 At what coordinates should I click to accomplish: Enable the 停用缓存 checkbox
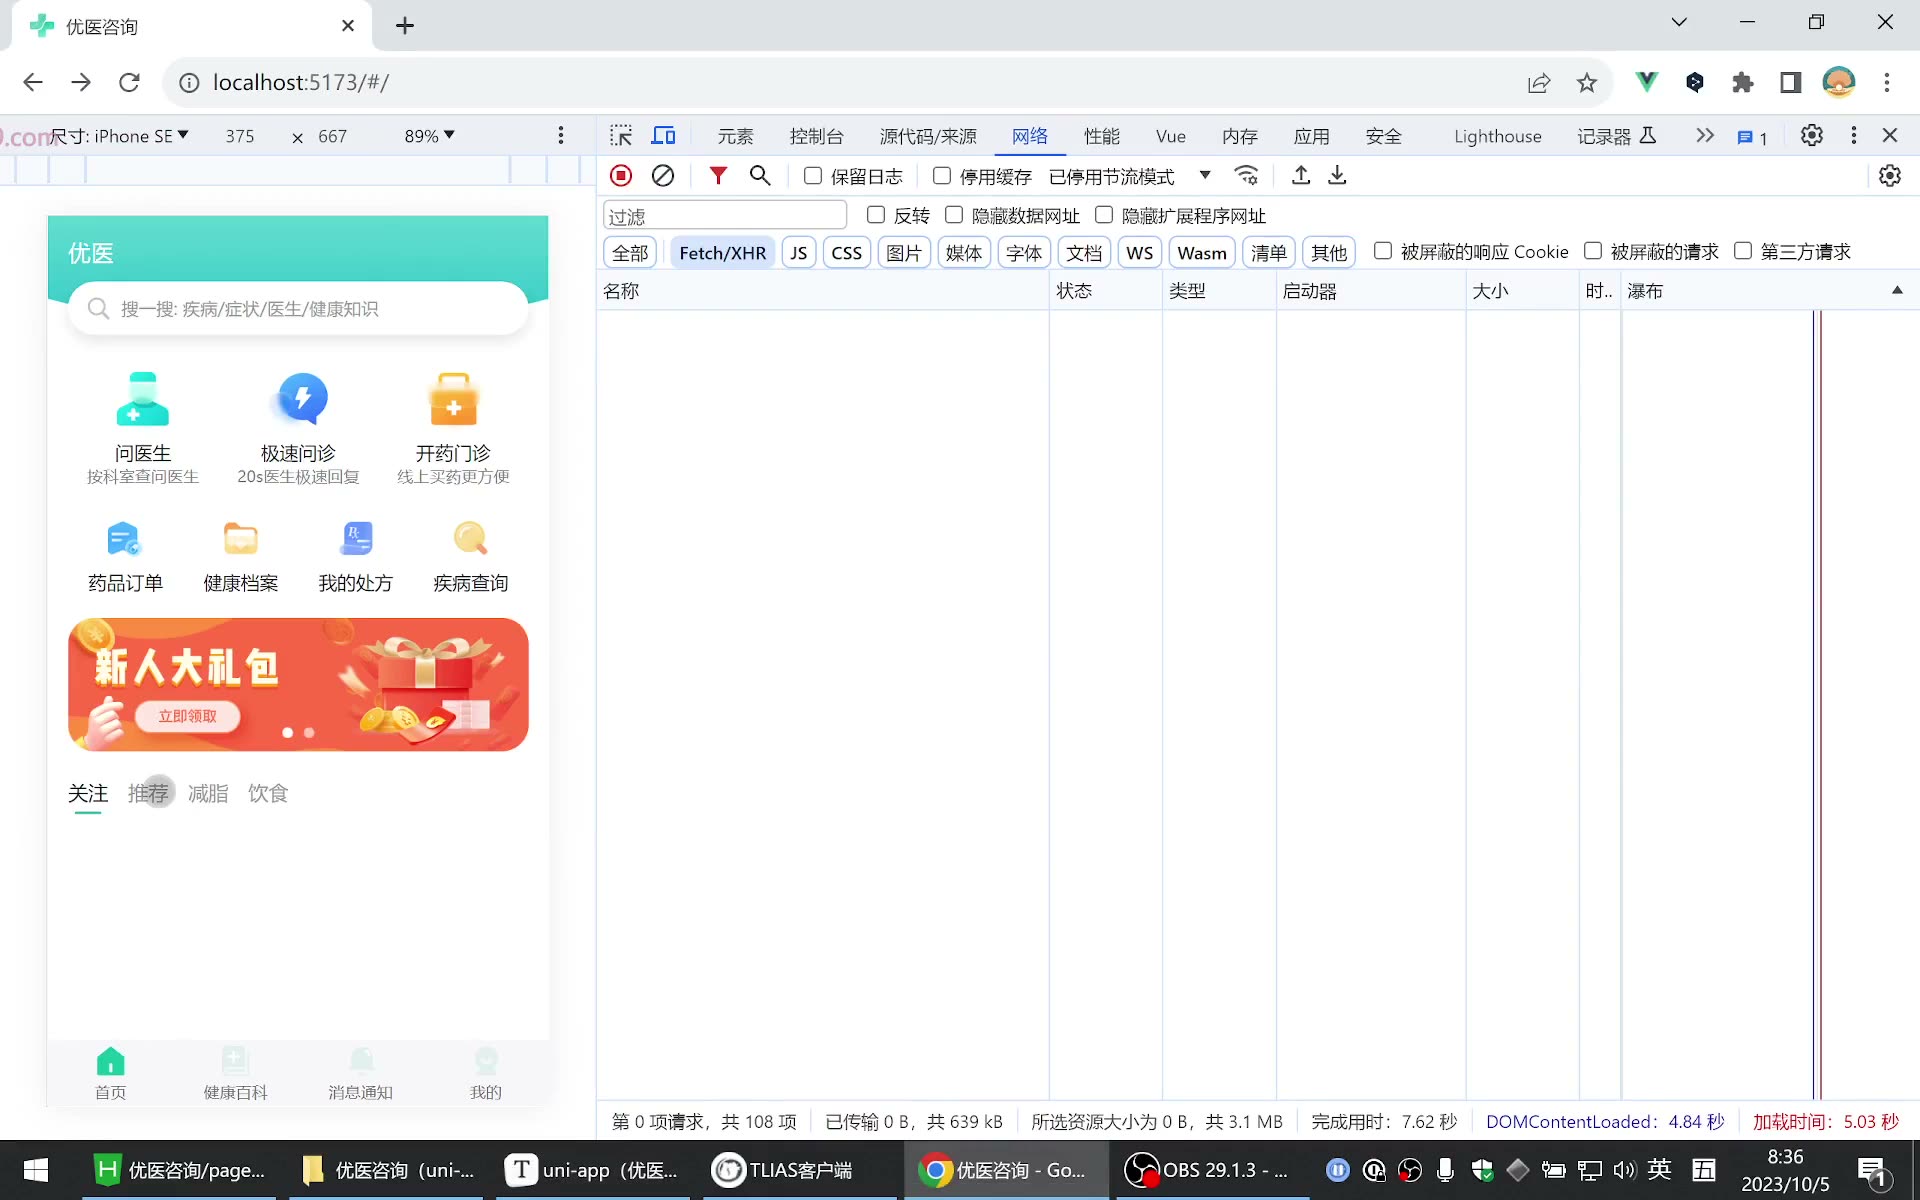pos(942,176)
